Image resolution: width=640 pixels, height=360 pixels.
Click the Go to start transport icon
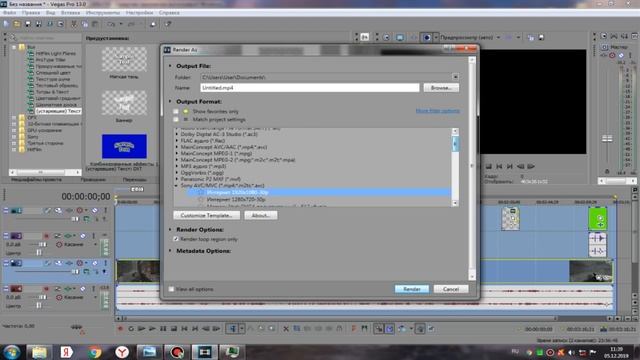pyautogui.click(x=184, y=329)
